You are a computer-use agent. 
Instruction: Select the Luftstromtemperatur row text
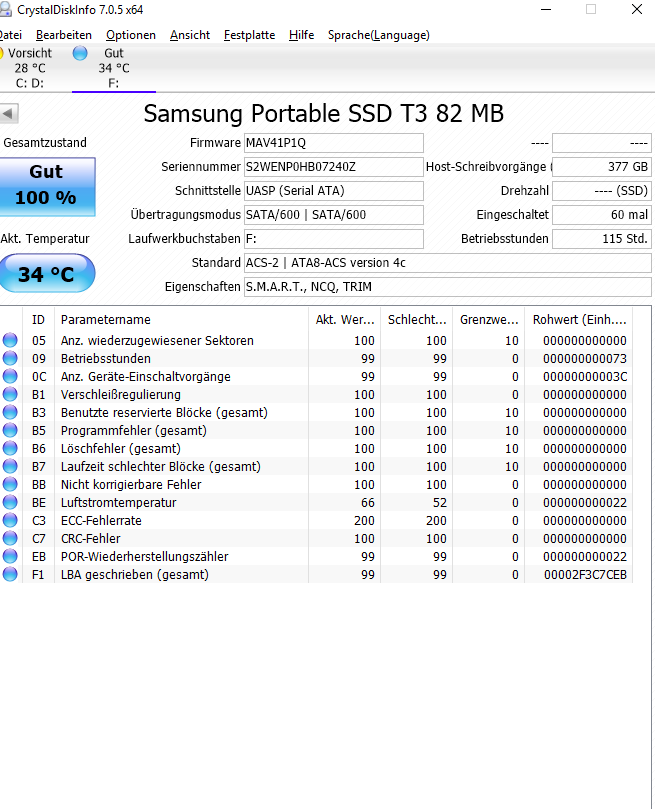click(x=119, y=503)
